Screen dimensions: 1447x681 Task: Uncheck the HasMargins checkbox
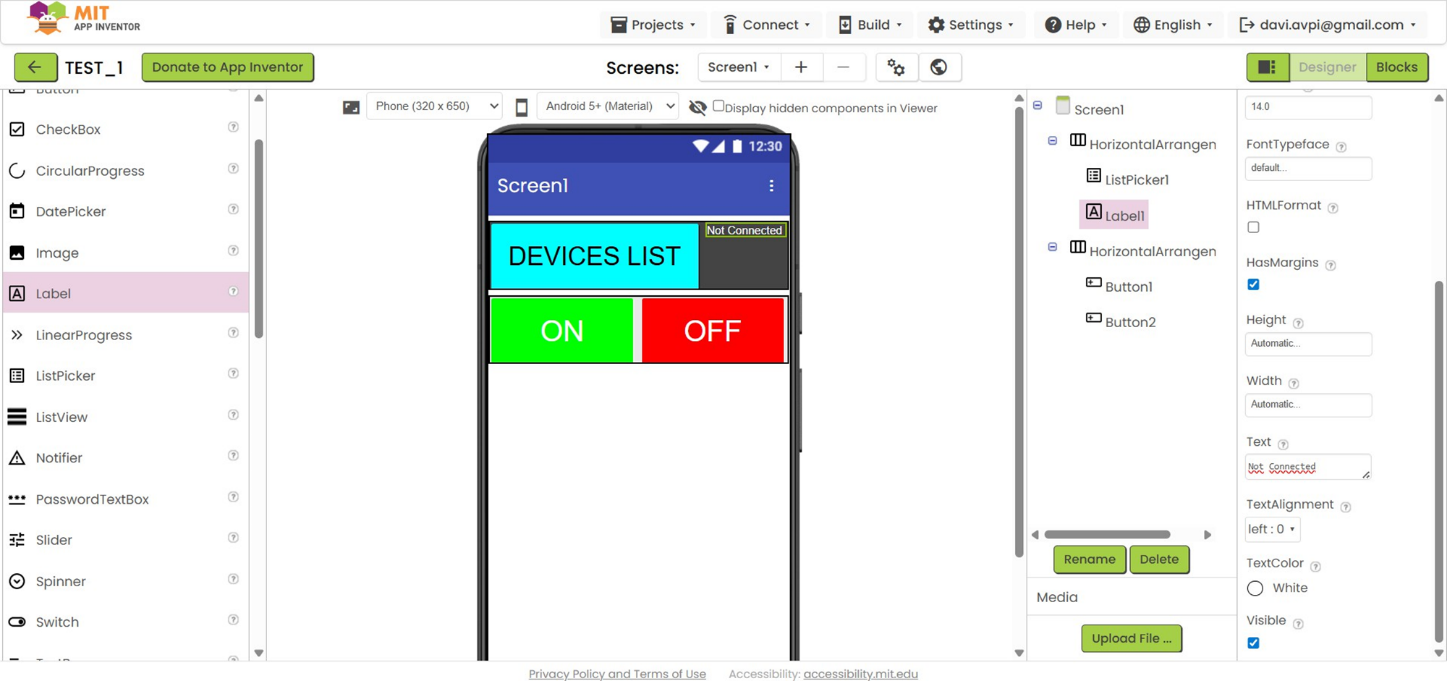point(1253,285)
